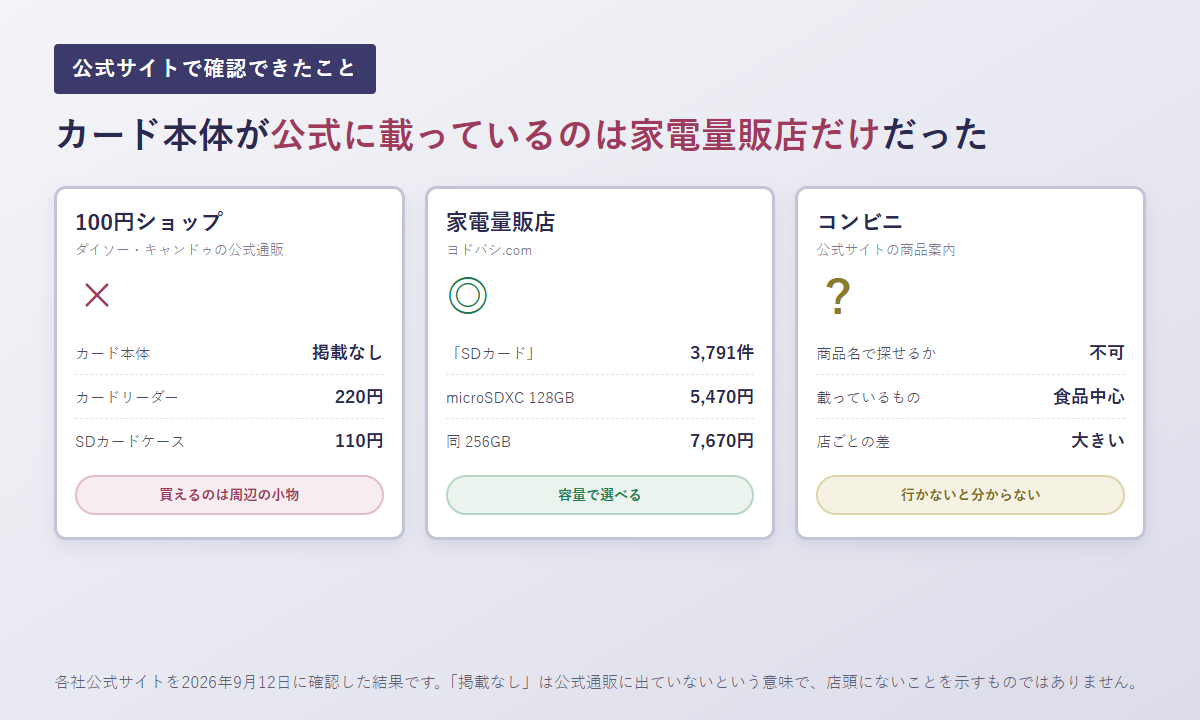1200x720 pixels.
Task: Click the 掲載なし value
Action: (347, 352)
